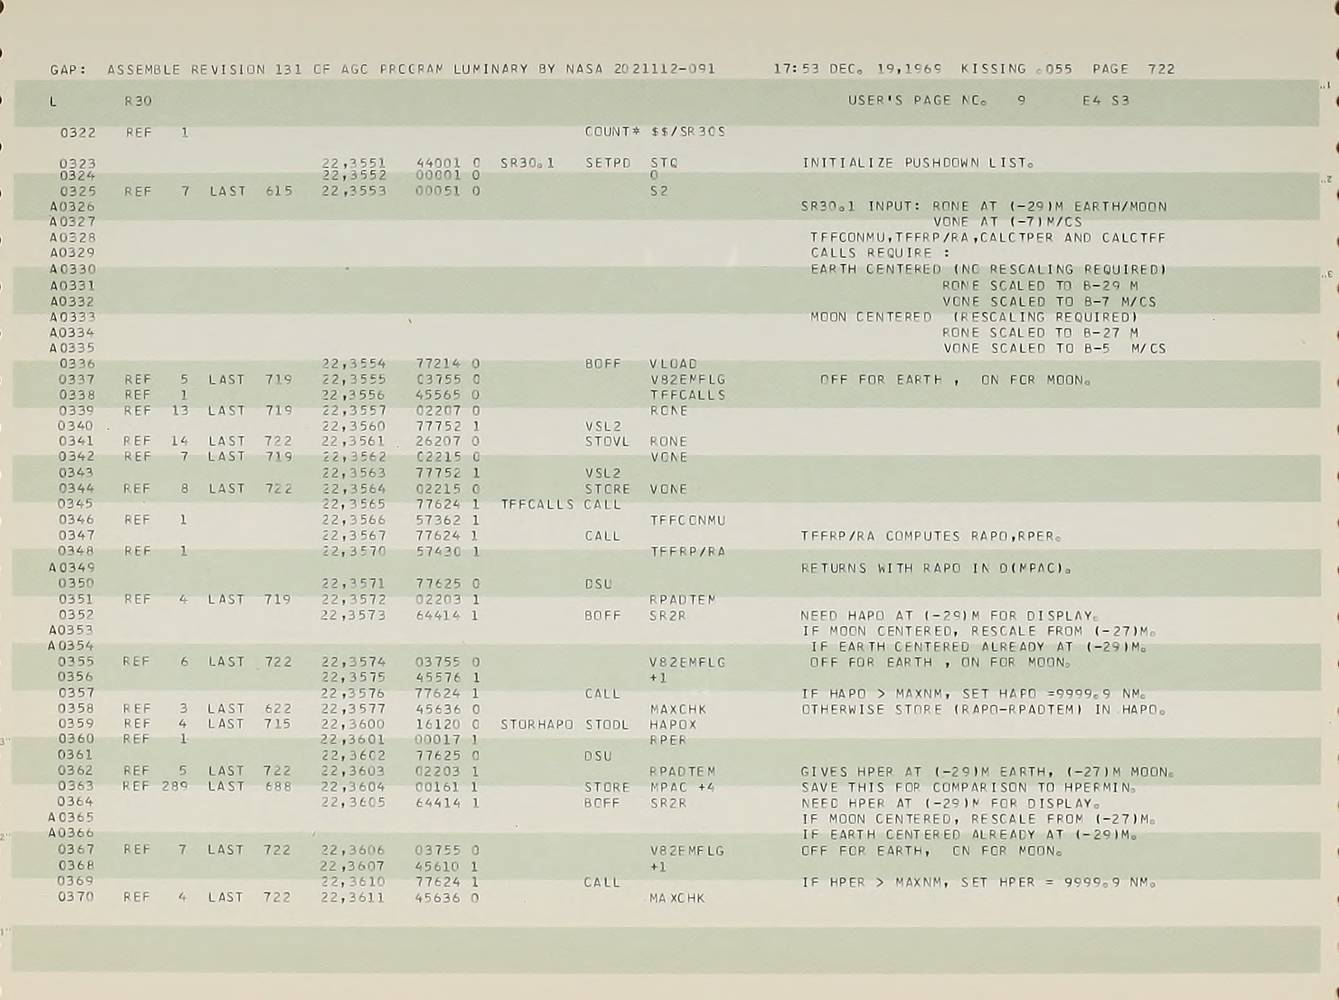This screenshot has width=1339, height=1000.
Task: Click line number 'A0335'
Action: point(73,348)
